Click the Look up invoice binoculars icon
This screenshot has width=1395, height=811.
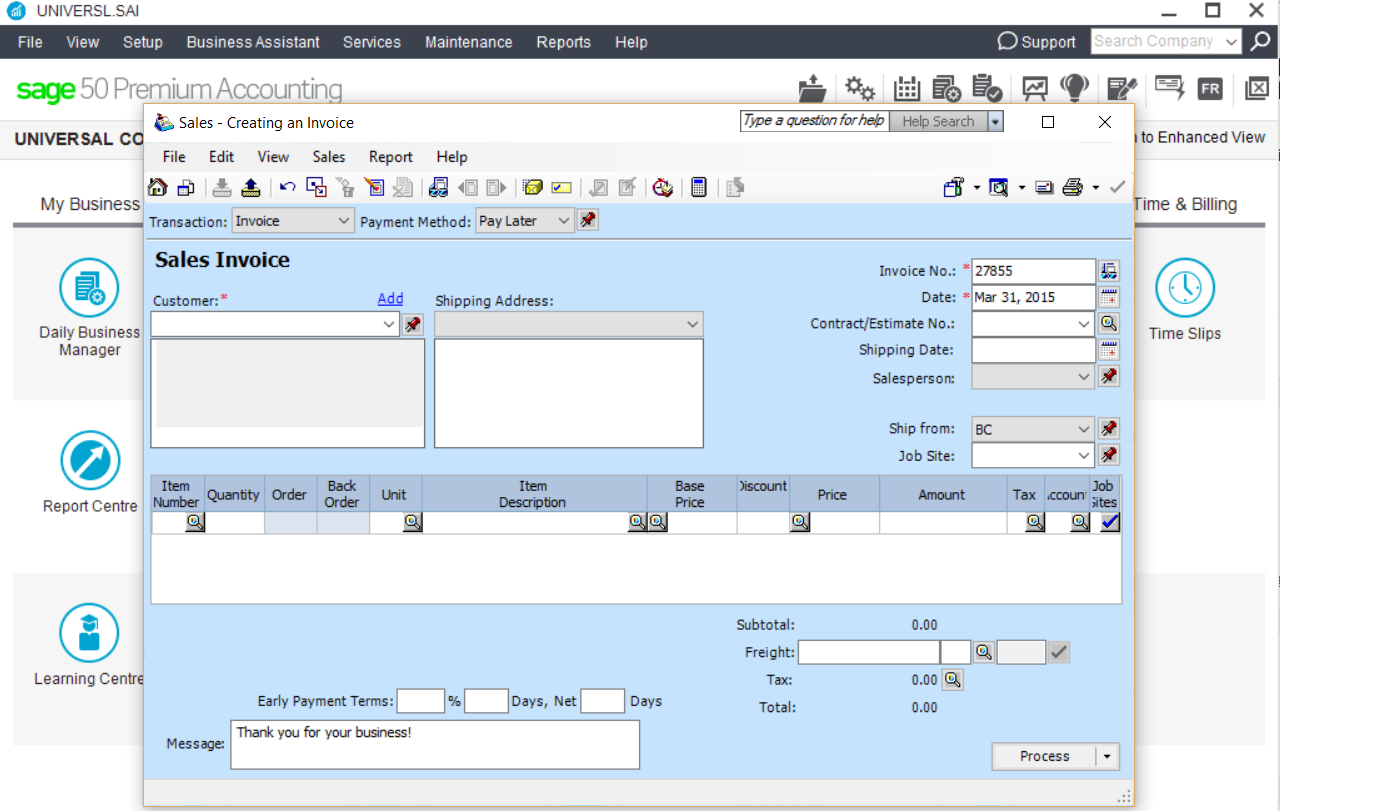coord(438,187)
